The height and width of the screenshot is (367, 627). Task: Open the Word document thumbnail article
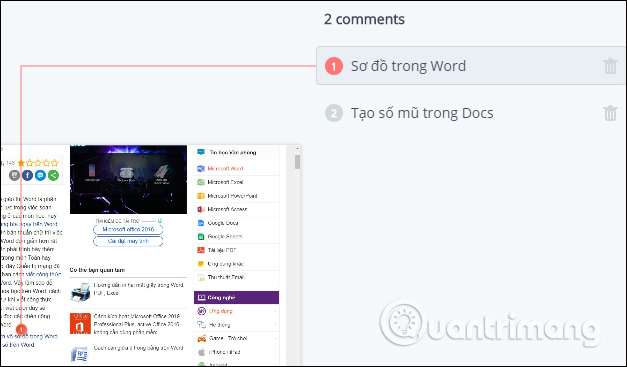coord(80,354)
